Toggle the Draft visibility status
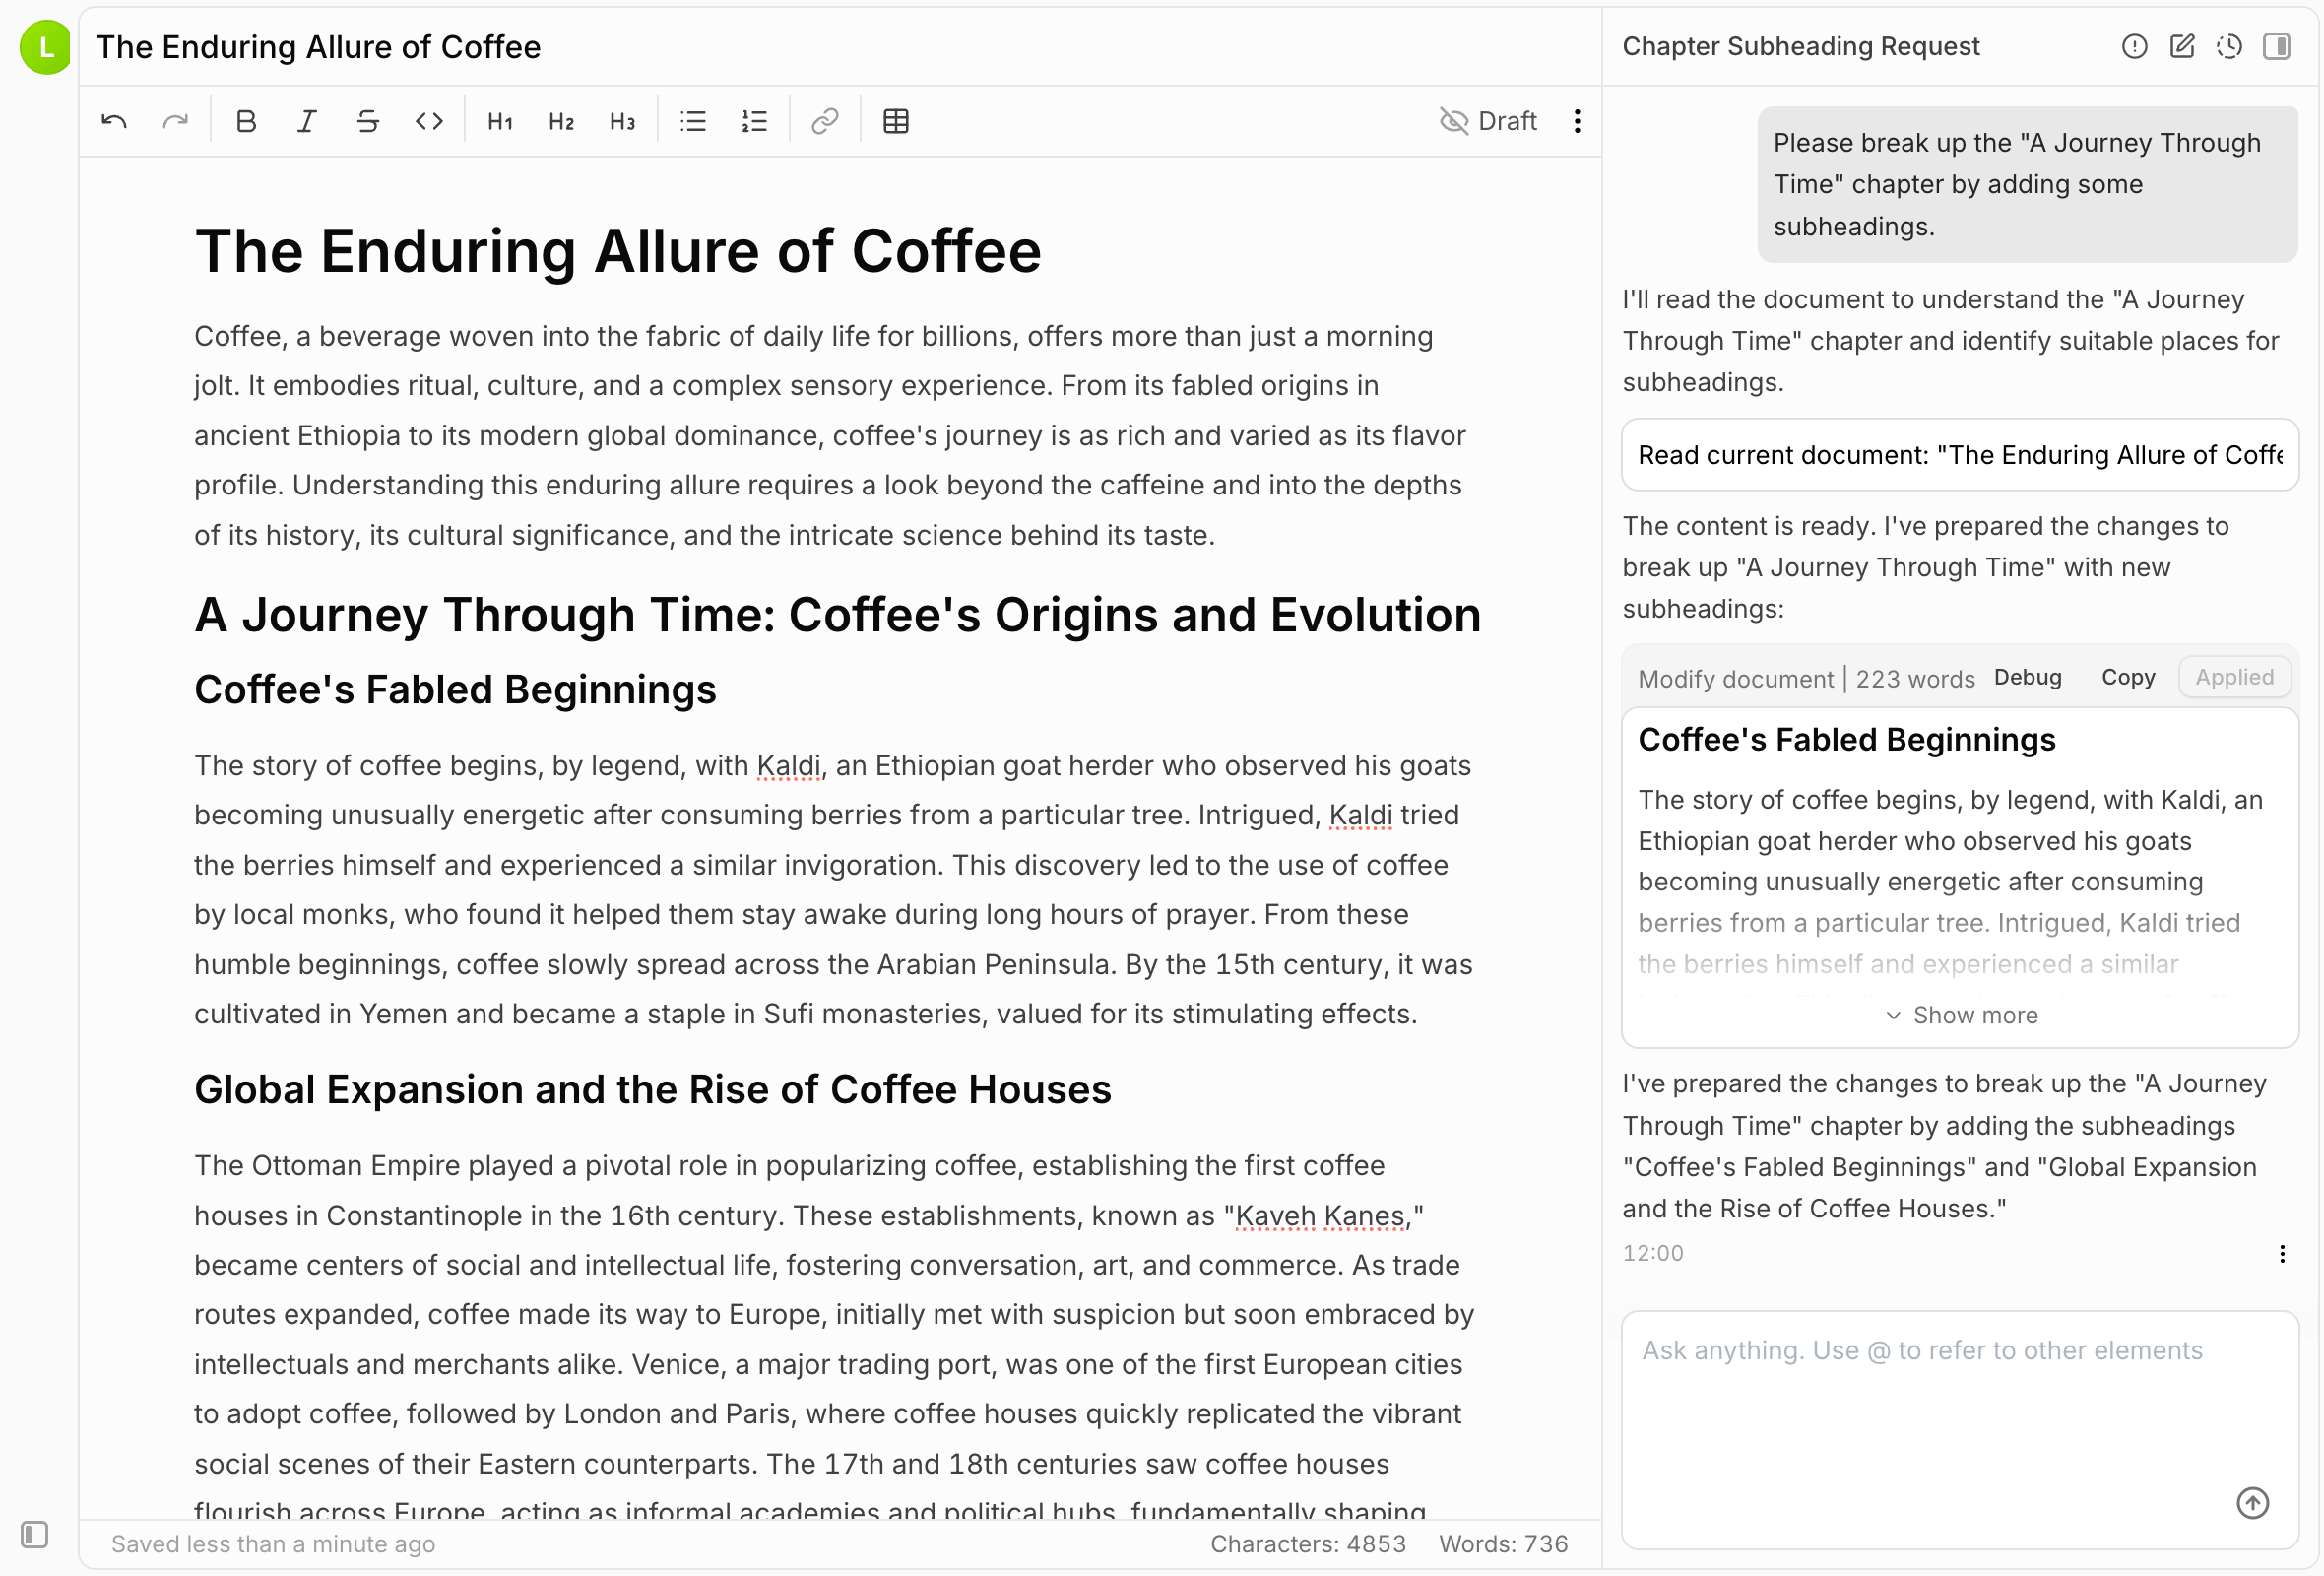The width and height of the screenshot is (2324, 1576). coord(1487,122)
